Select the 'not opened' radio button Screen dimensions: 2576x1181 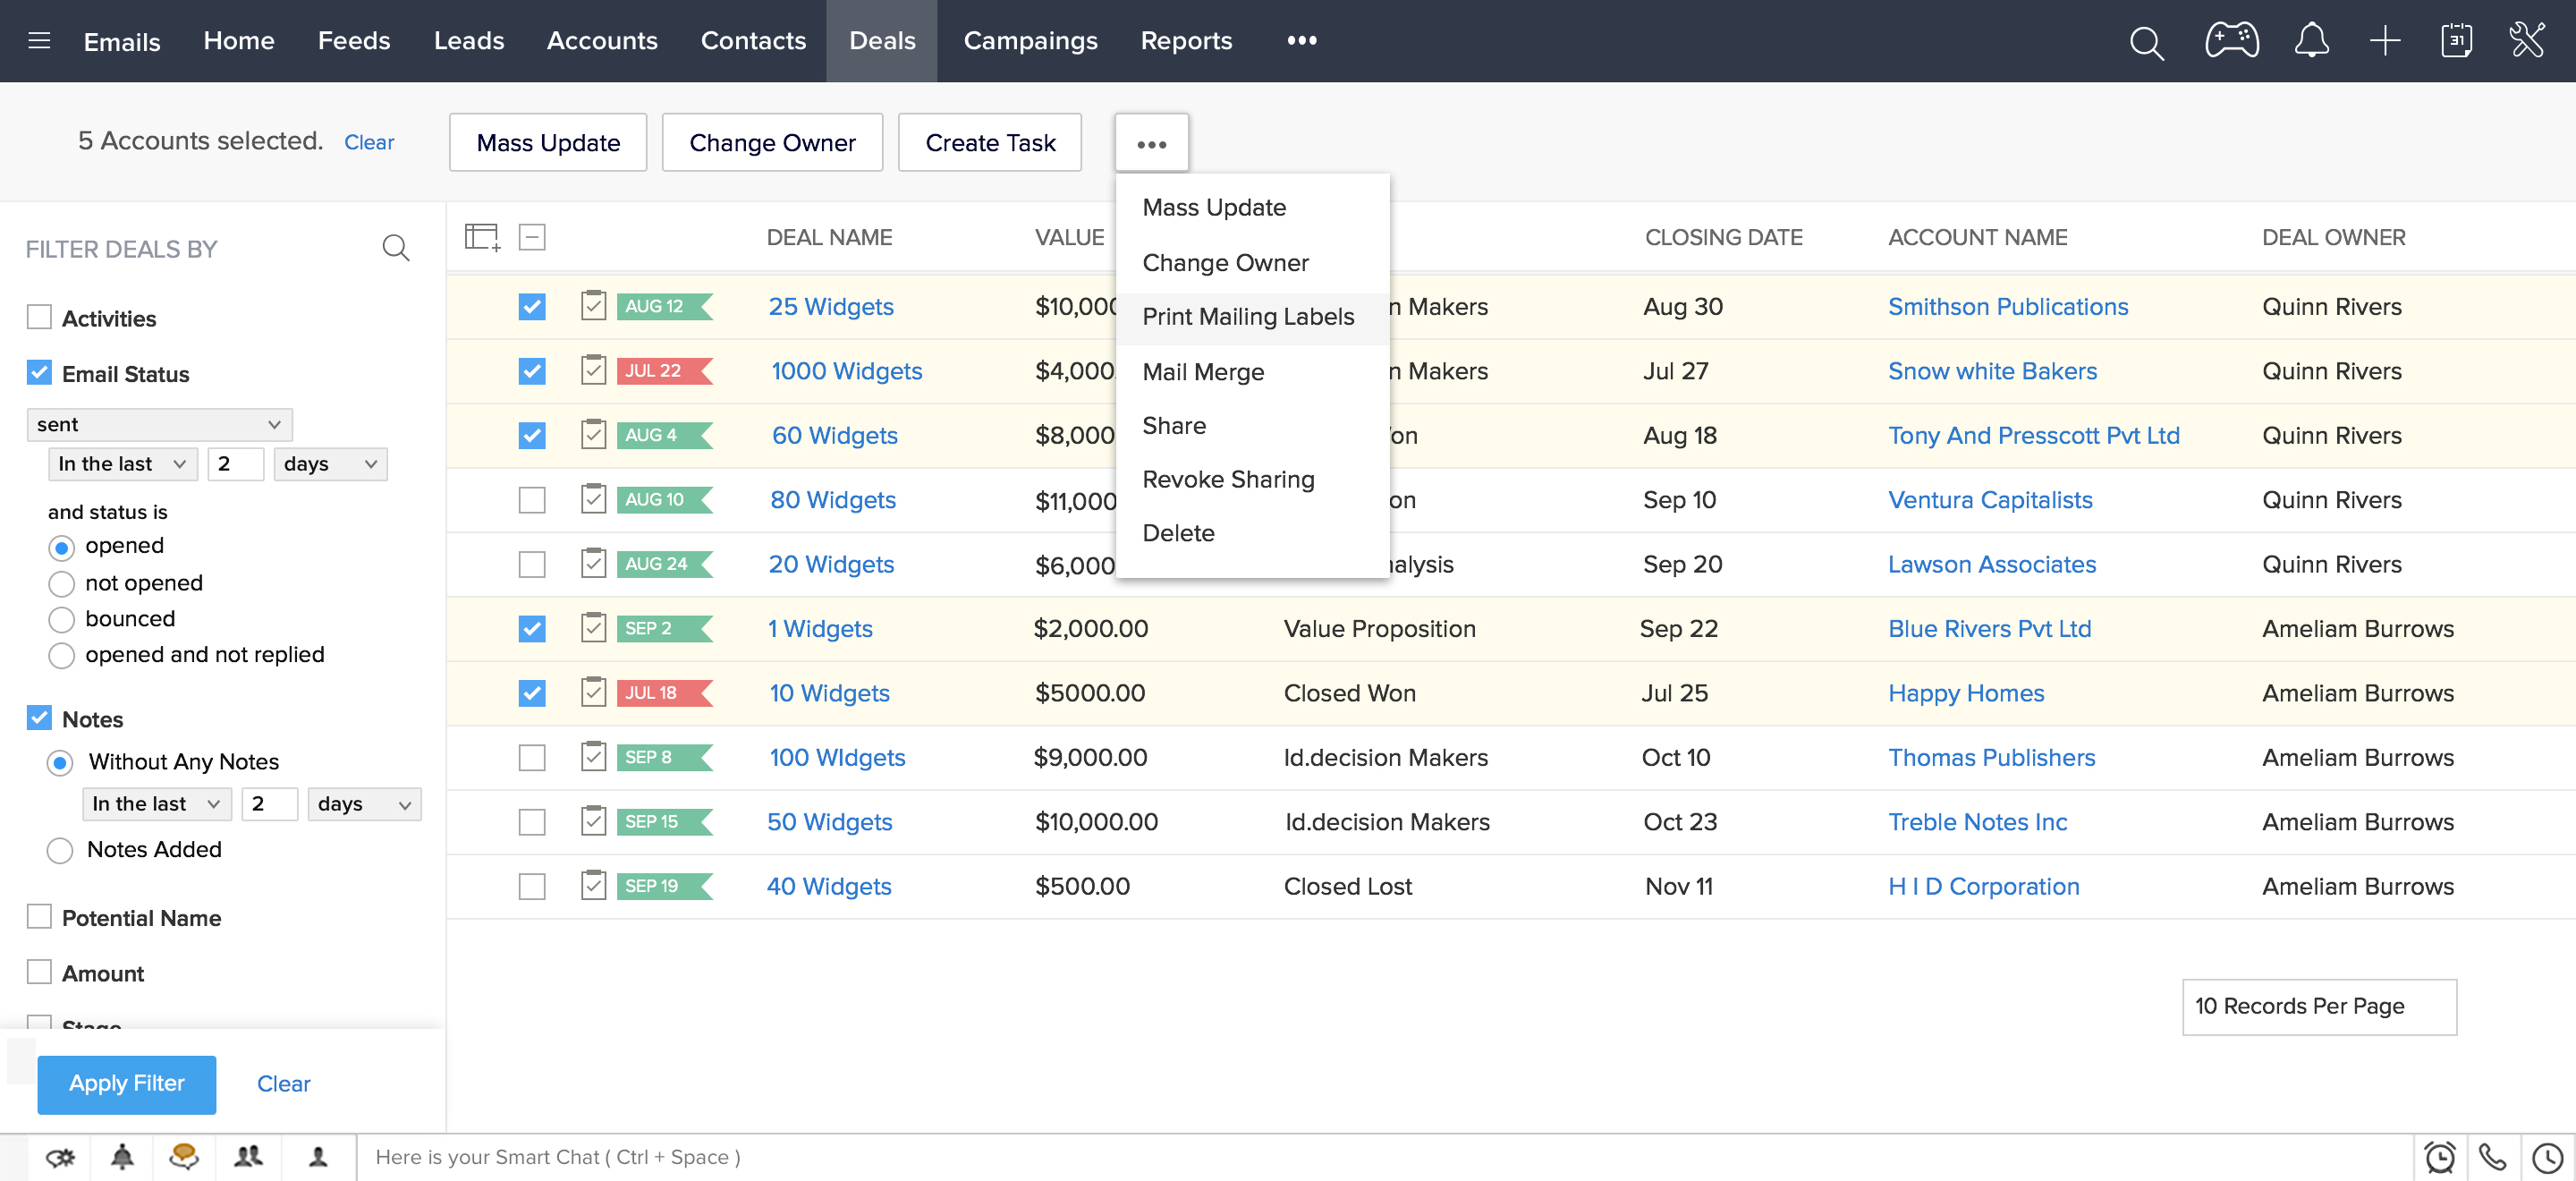point(61,582)
